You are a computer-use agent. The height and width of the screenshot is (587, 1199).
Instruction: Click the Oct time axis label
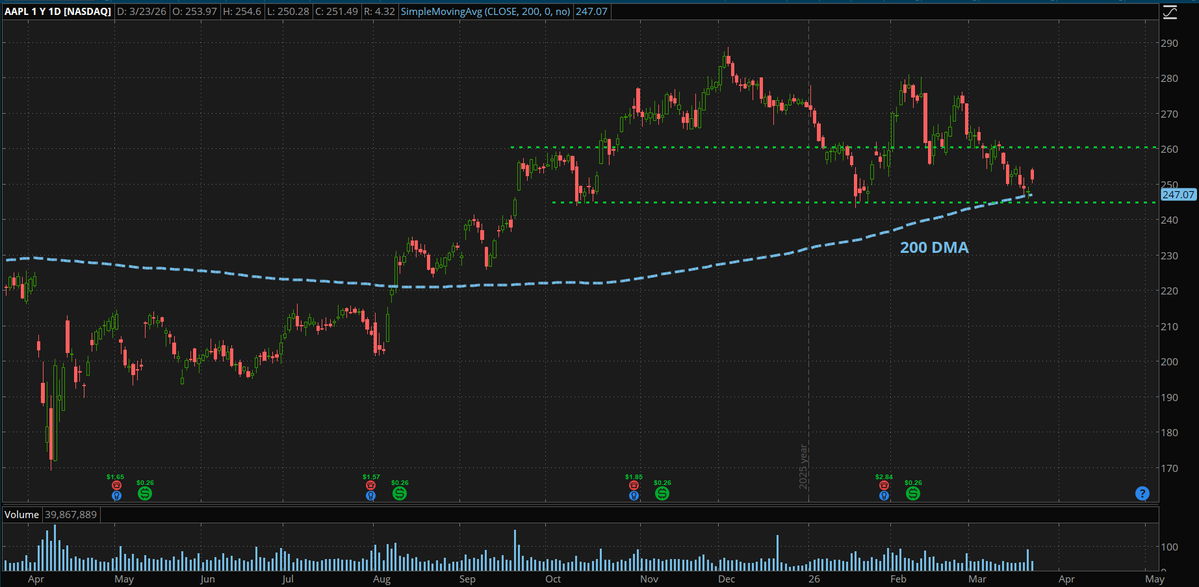click(x=552, y=579)
